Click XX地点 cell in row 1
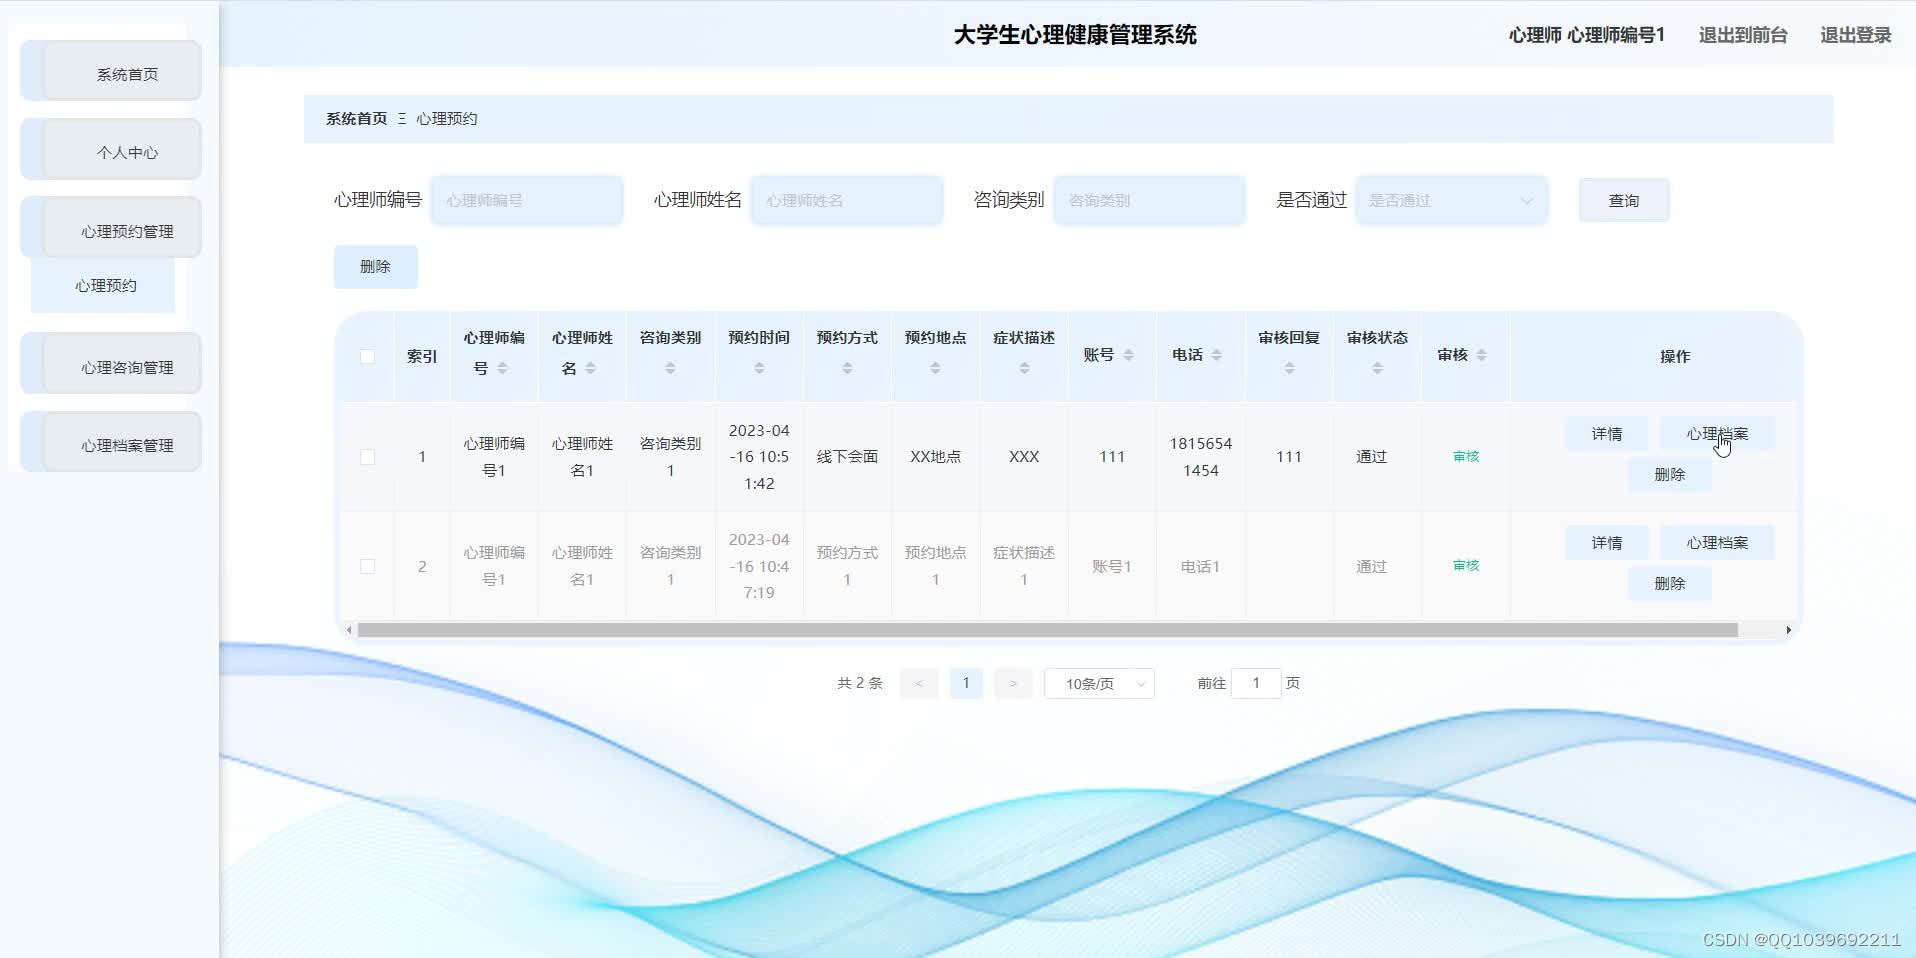1916x958 pixels. pyautogui.click(x=935, y=457)
